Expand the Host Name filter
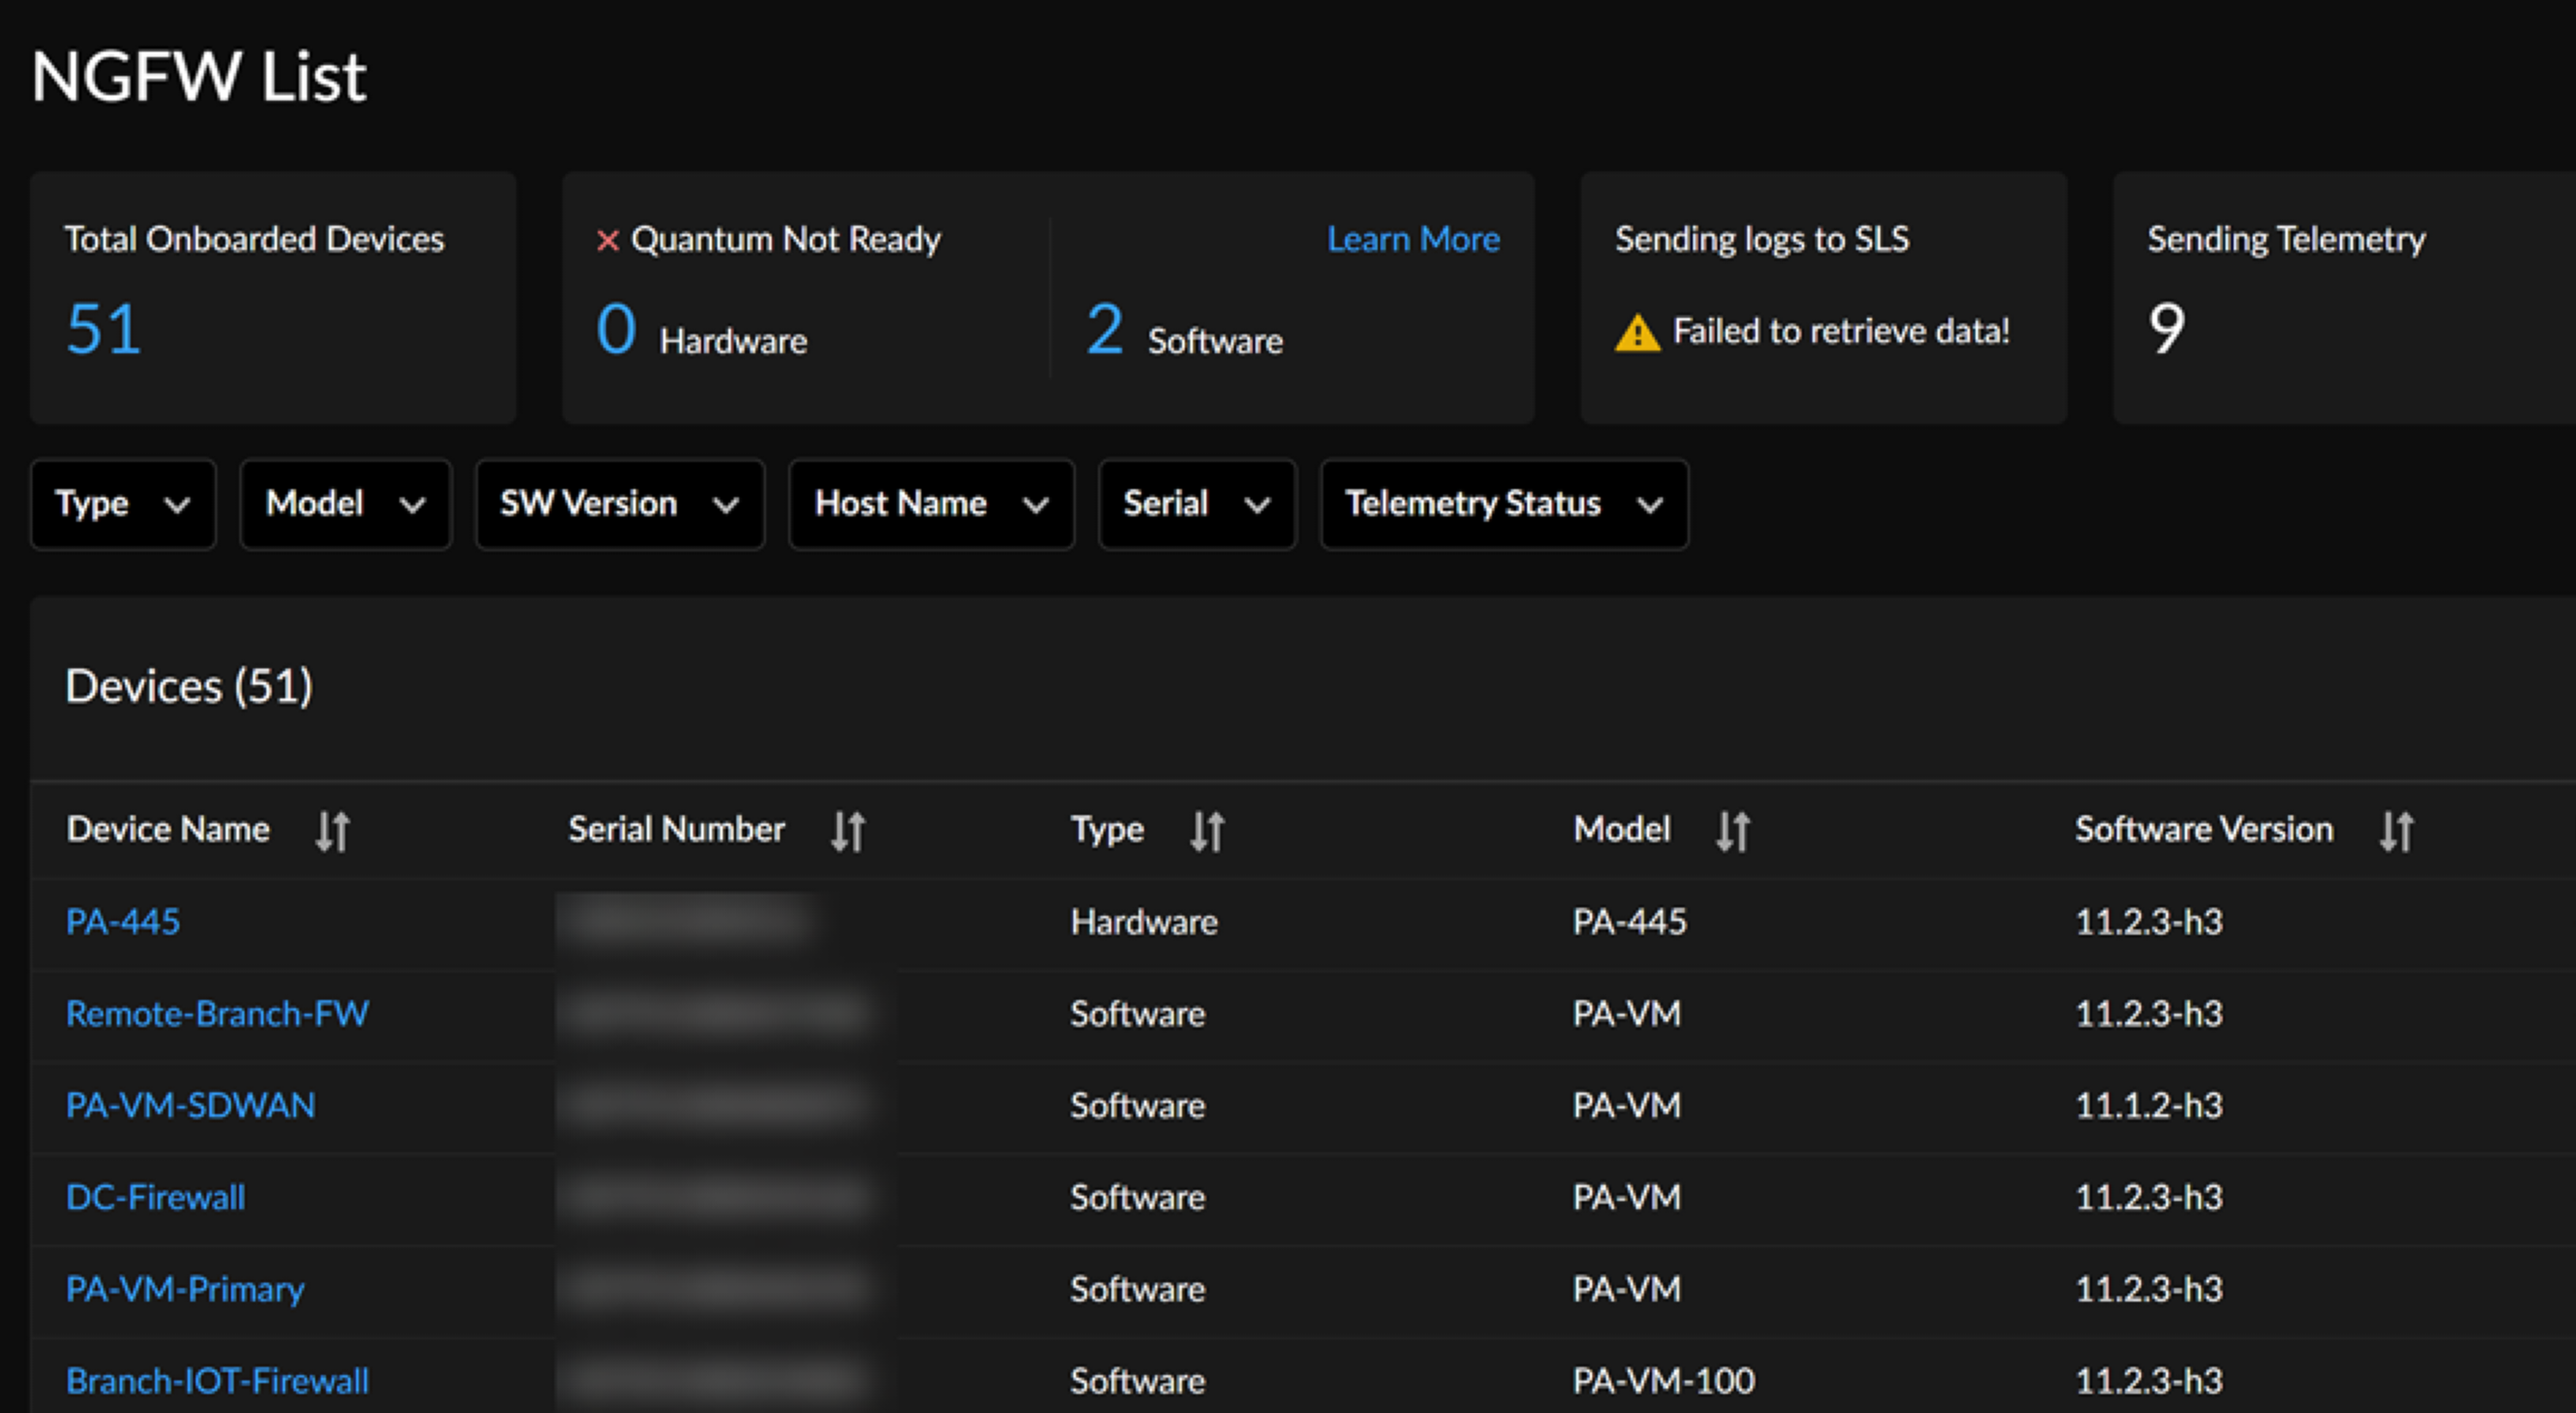The height and width of the screenshot is (1413, 2576). click(x=930, y=504)
